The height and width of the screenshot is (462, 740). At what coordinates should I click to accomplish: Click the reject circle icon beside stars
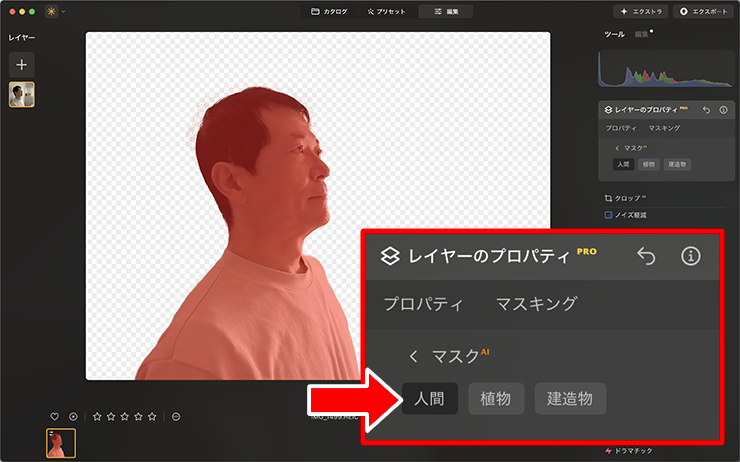(x=176, y=417)
